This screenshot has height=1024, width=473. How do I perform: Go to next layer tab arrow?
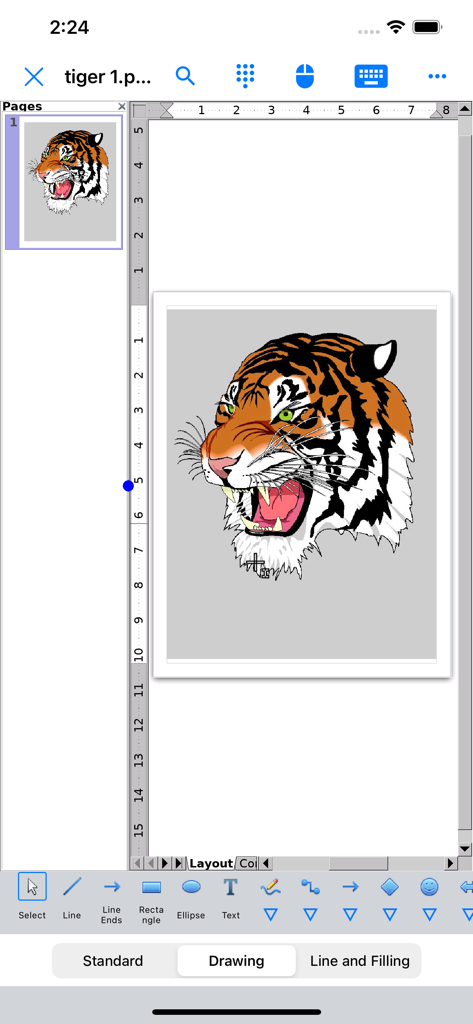(x=165, y=863)
